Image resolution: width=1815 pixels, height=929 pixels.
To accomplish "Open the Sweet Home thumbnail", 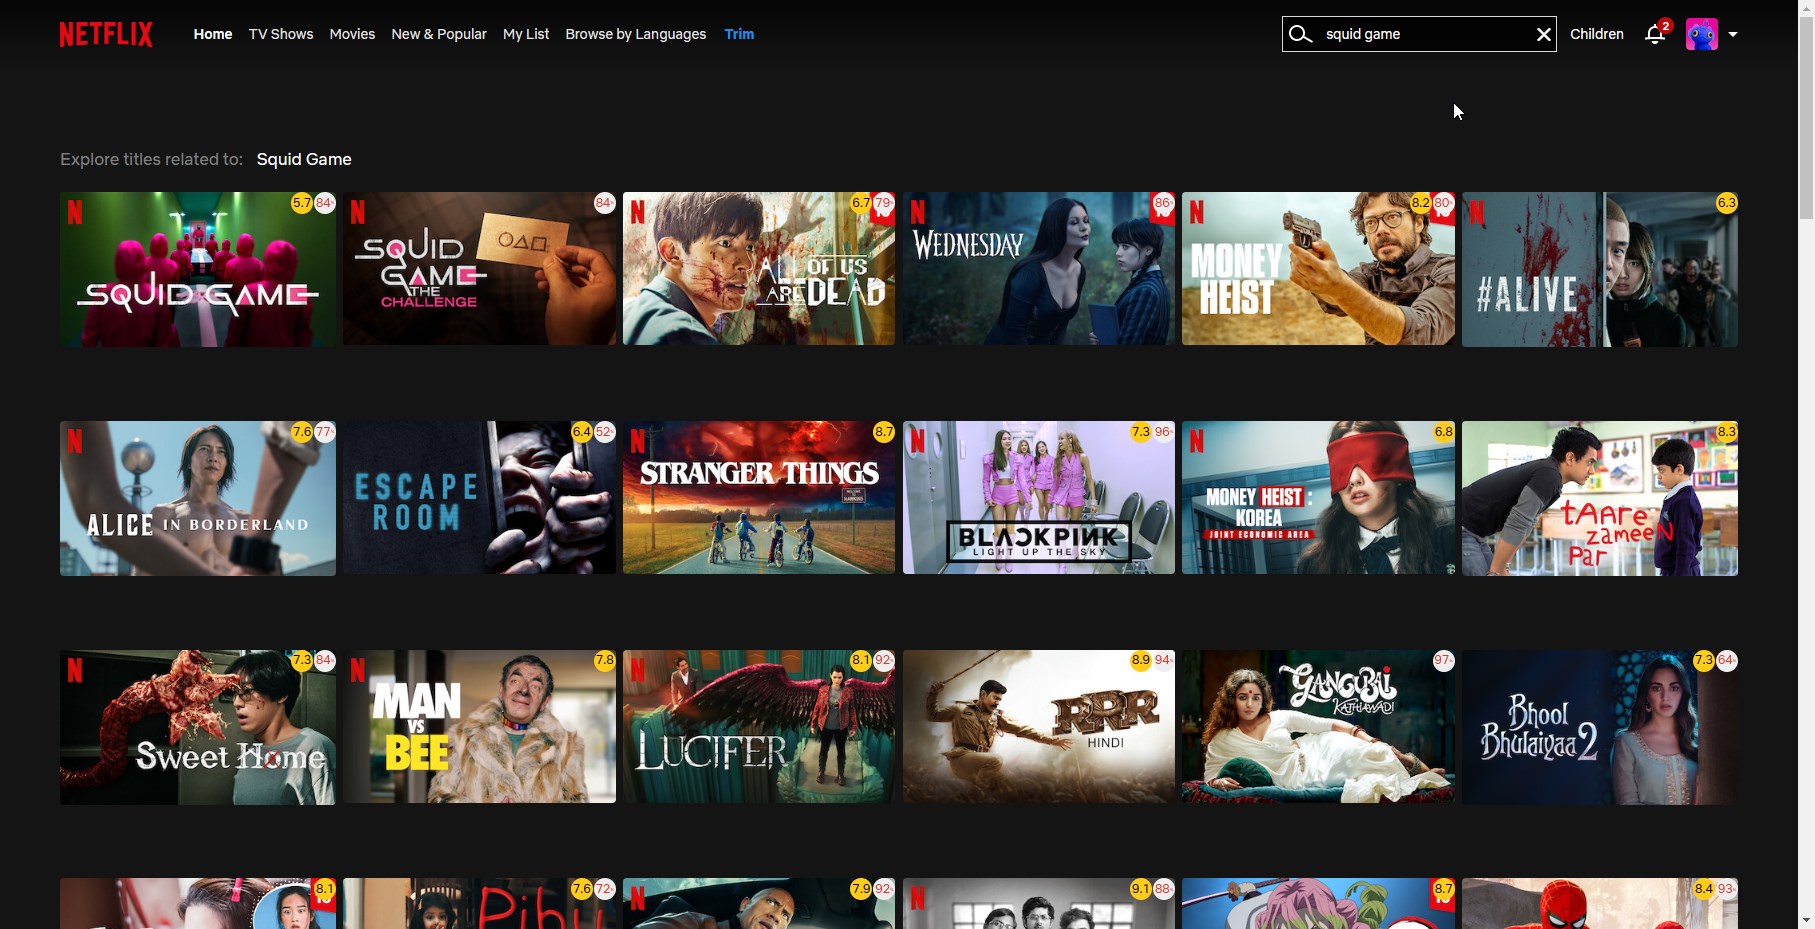I will pos(198,727).
